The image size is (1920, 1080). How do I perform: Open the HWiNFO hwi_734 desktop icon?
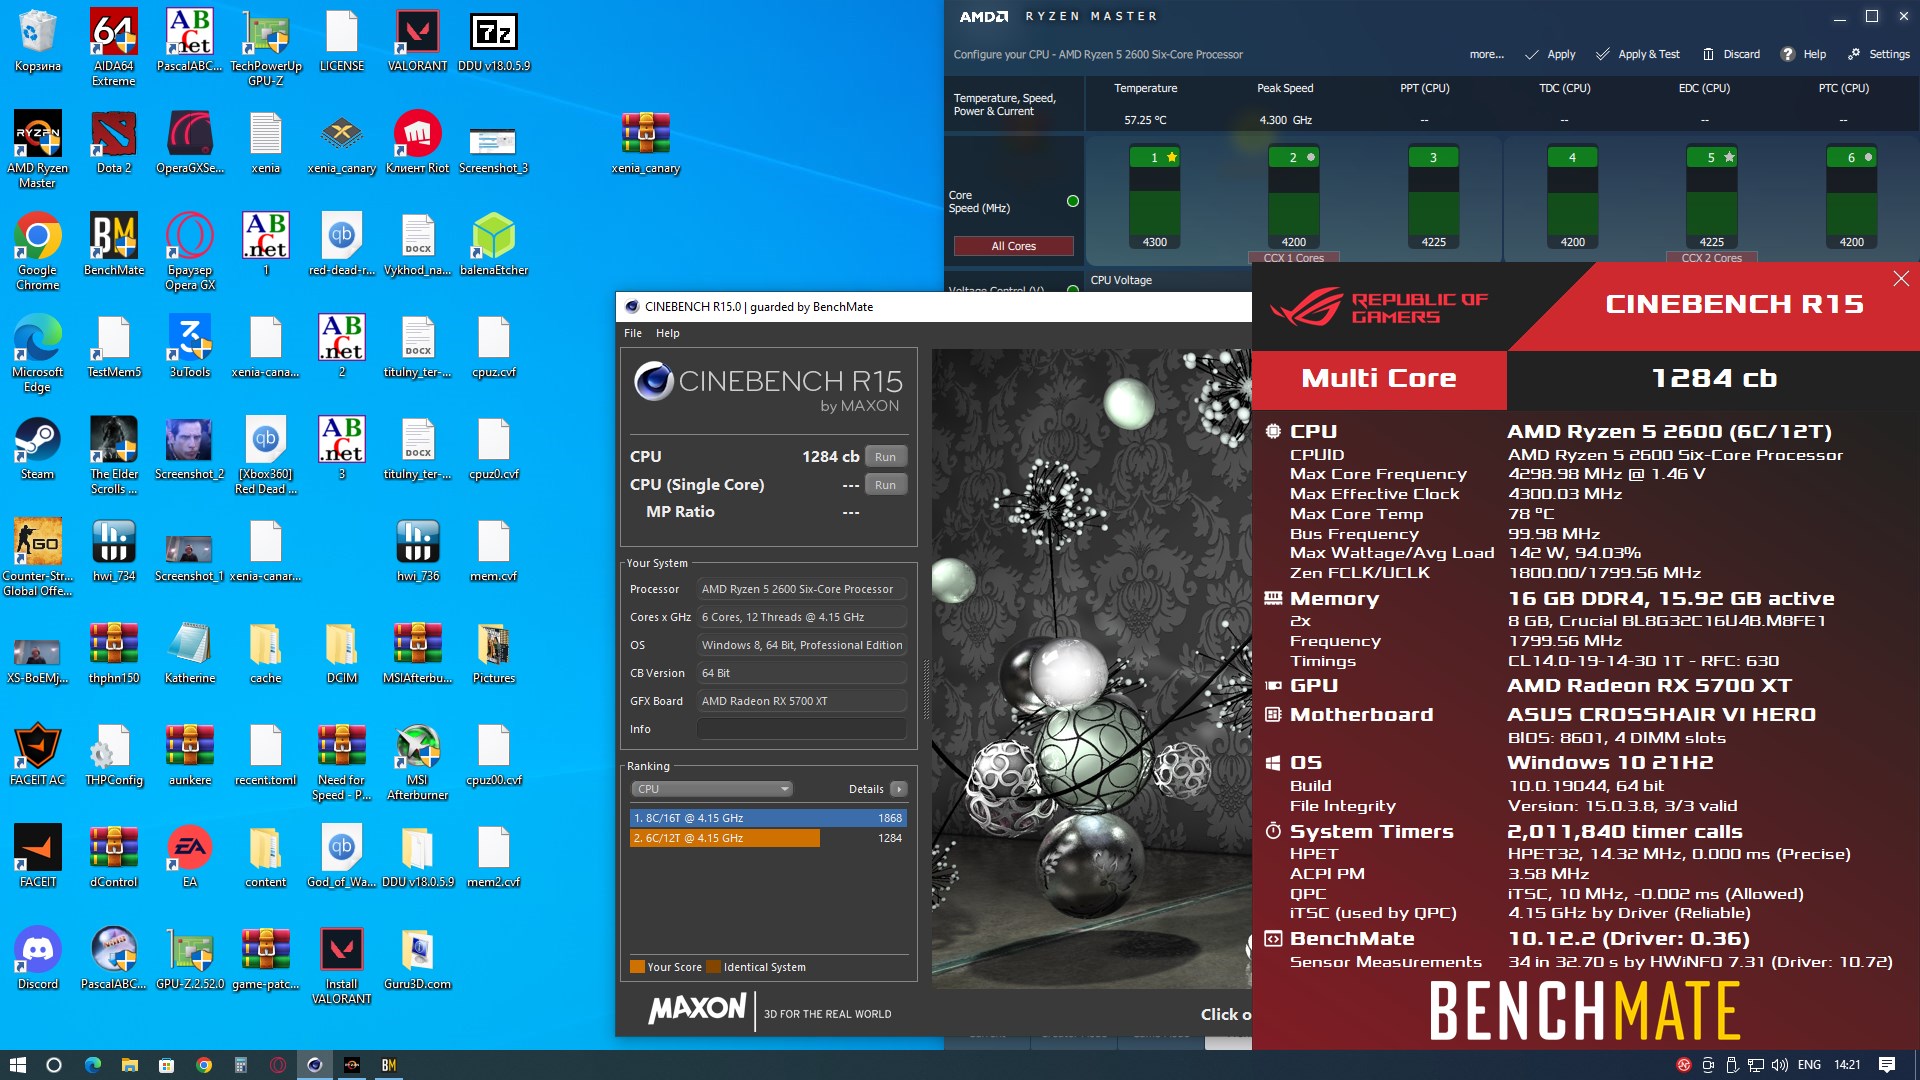114,550
